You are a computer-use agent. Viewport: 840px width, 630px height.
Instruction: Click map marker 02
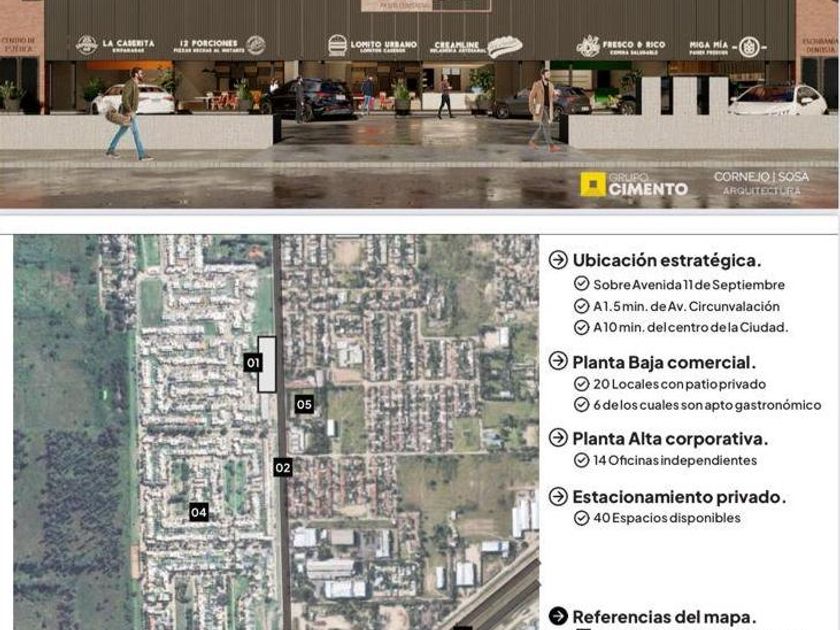tap(282, 468)
